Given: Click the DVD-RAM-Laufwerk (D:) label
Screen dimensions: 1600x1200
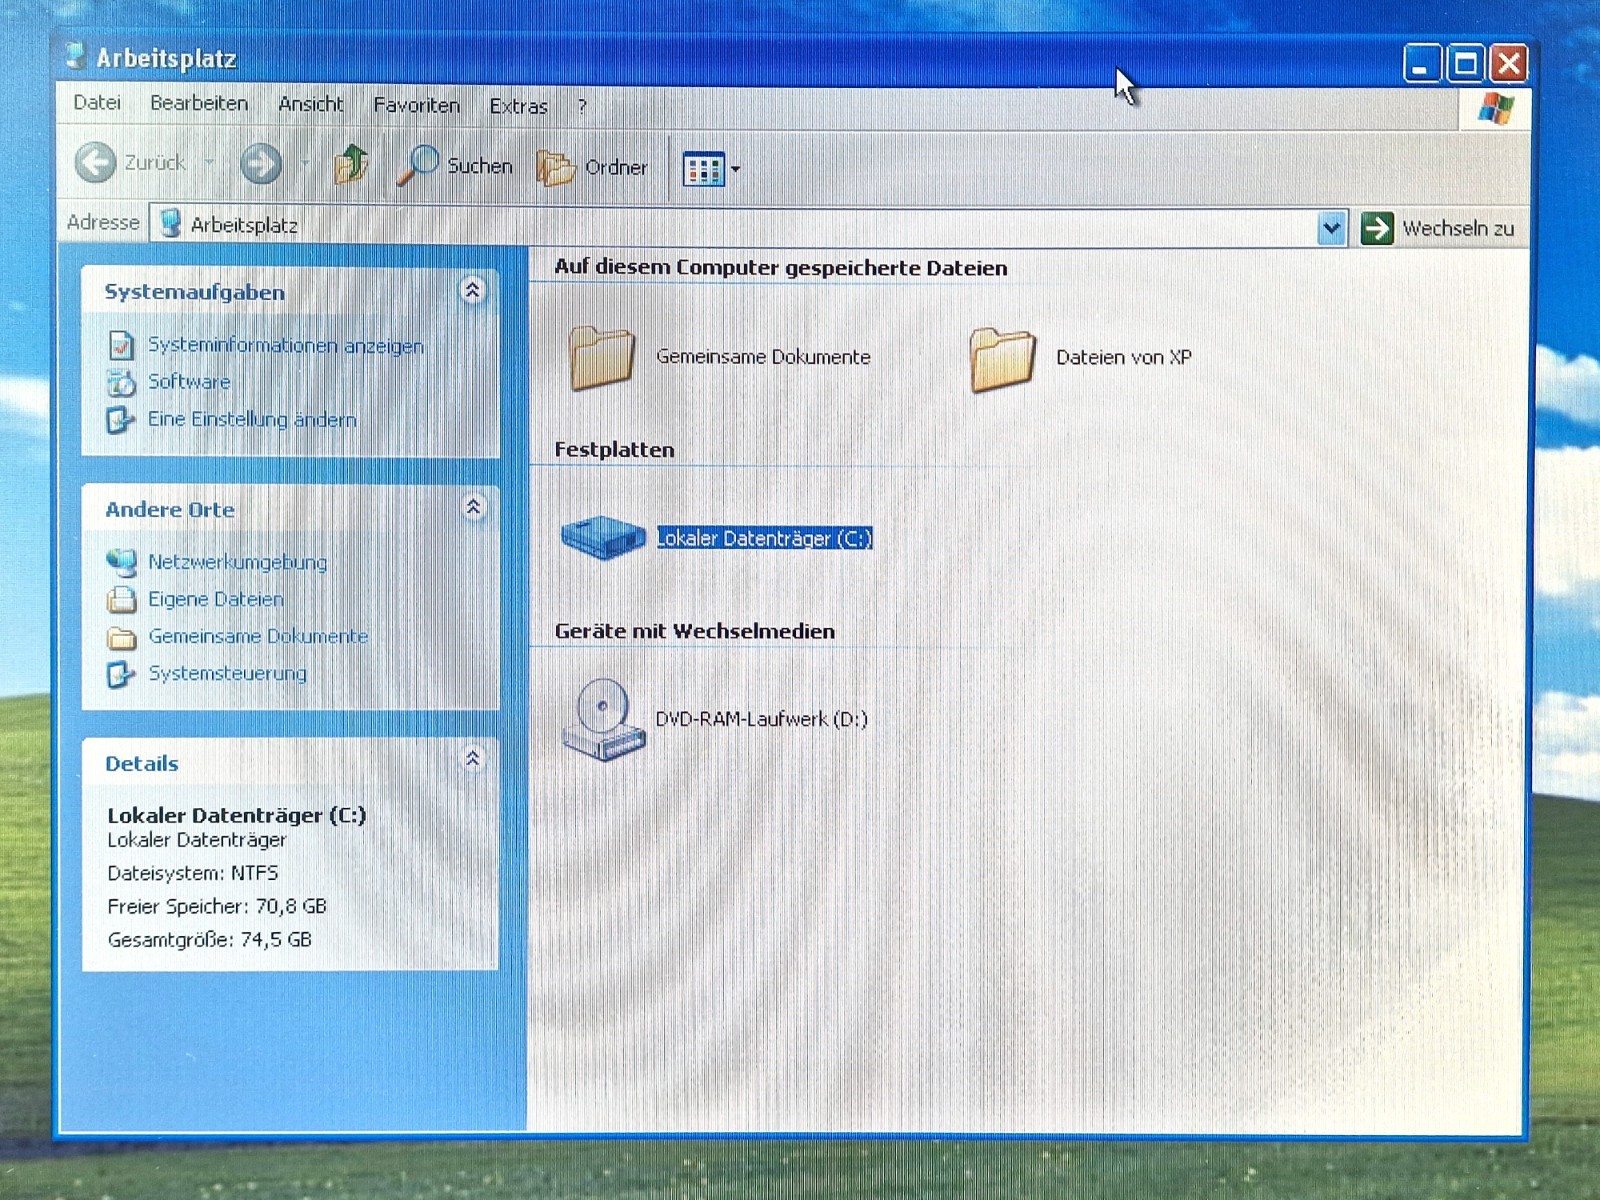Looking at the screenshot, I should click(x=761, y=719).
